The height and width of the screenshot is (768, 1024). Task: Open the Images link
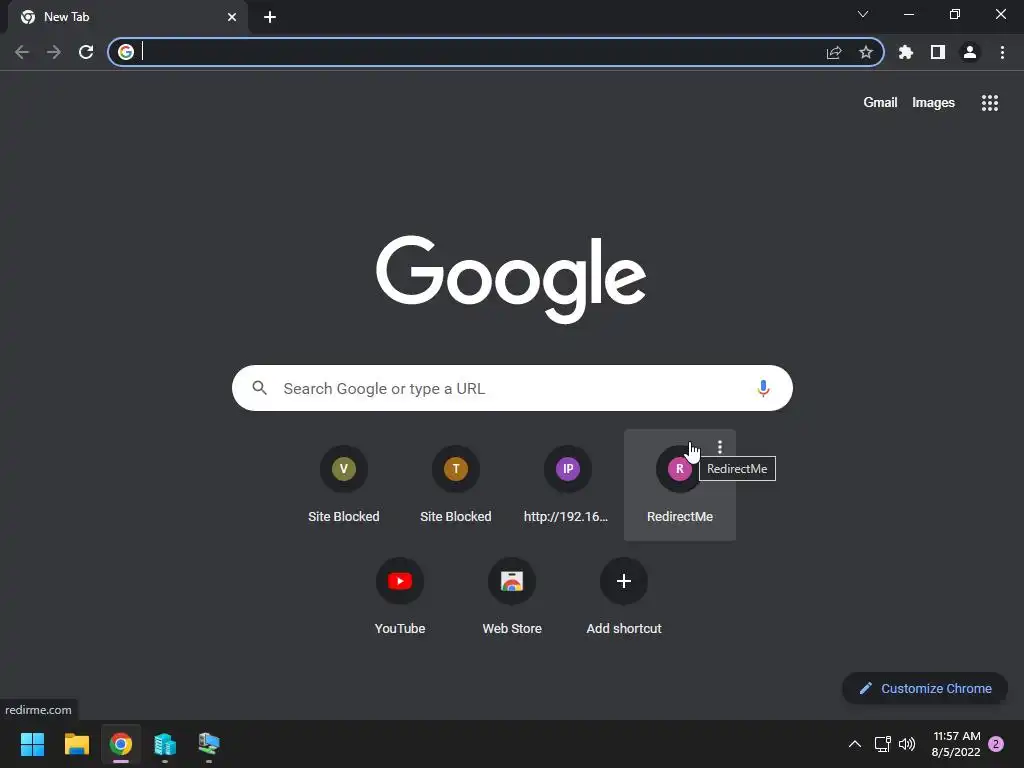933,103
